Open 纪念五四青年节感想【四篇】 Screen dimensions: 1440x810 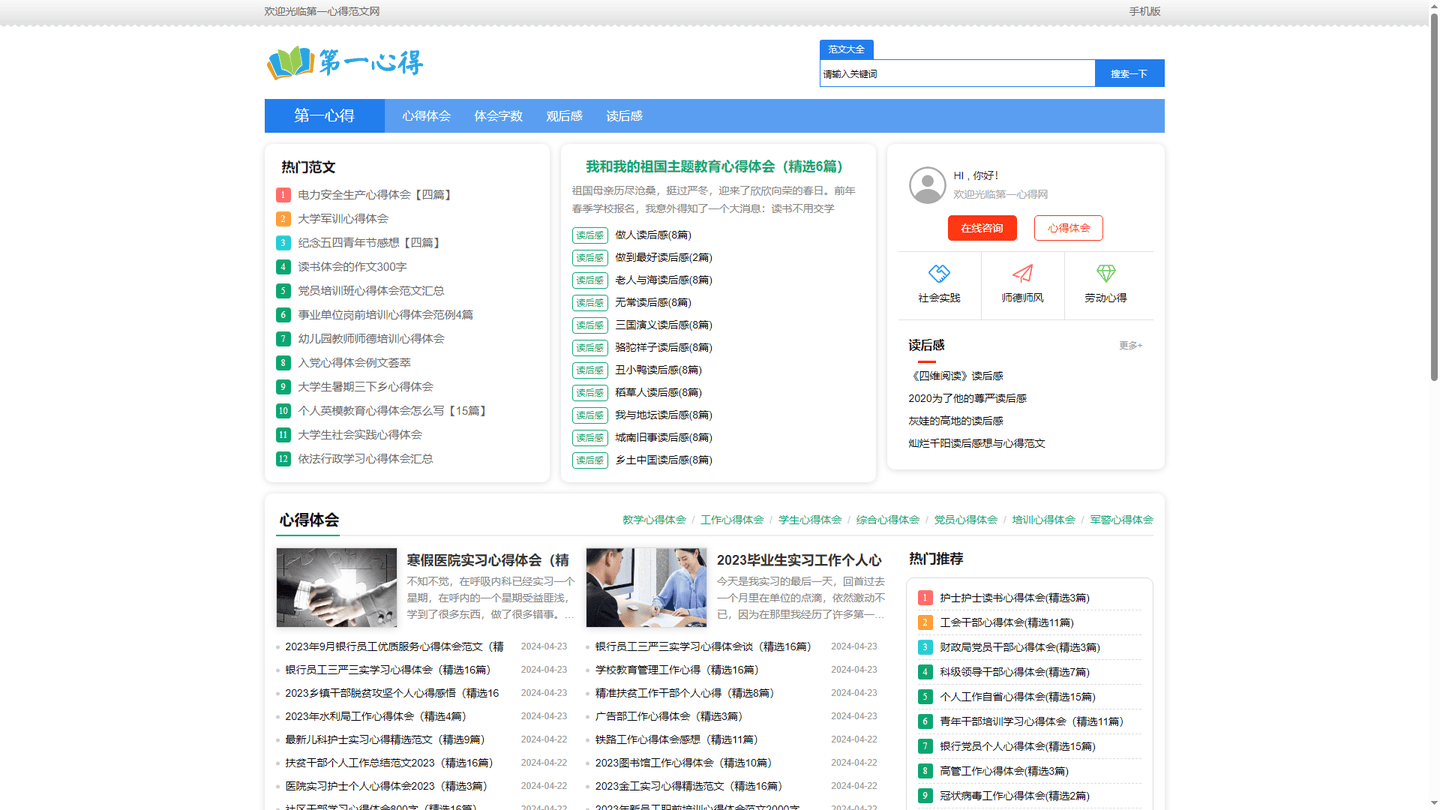point(369,243)
